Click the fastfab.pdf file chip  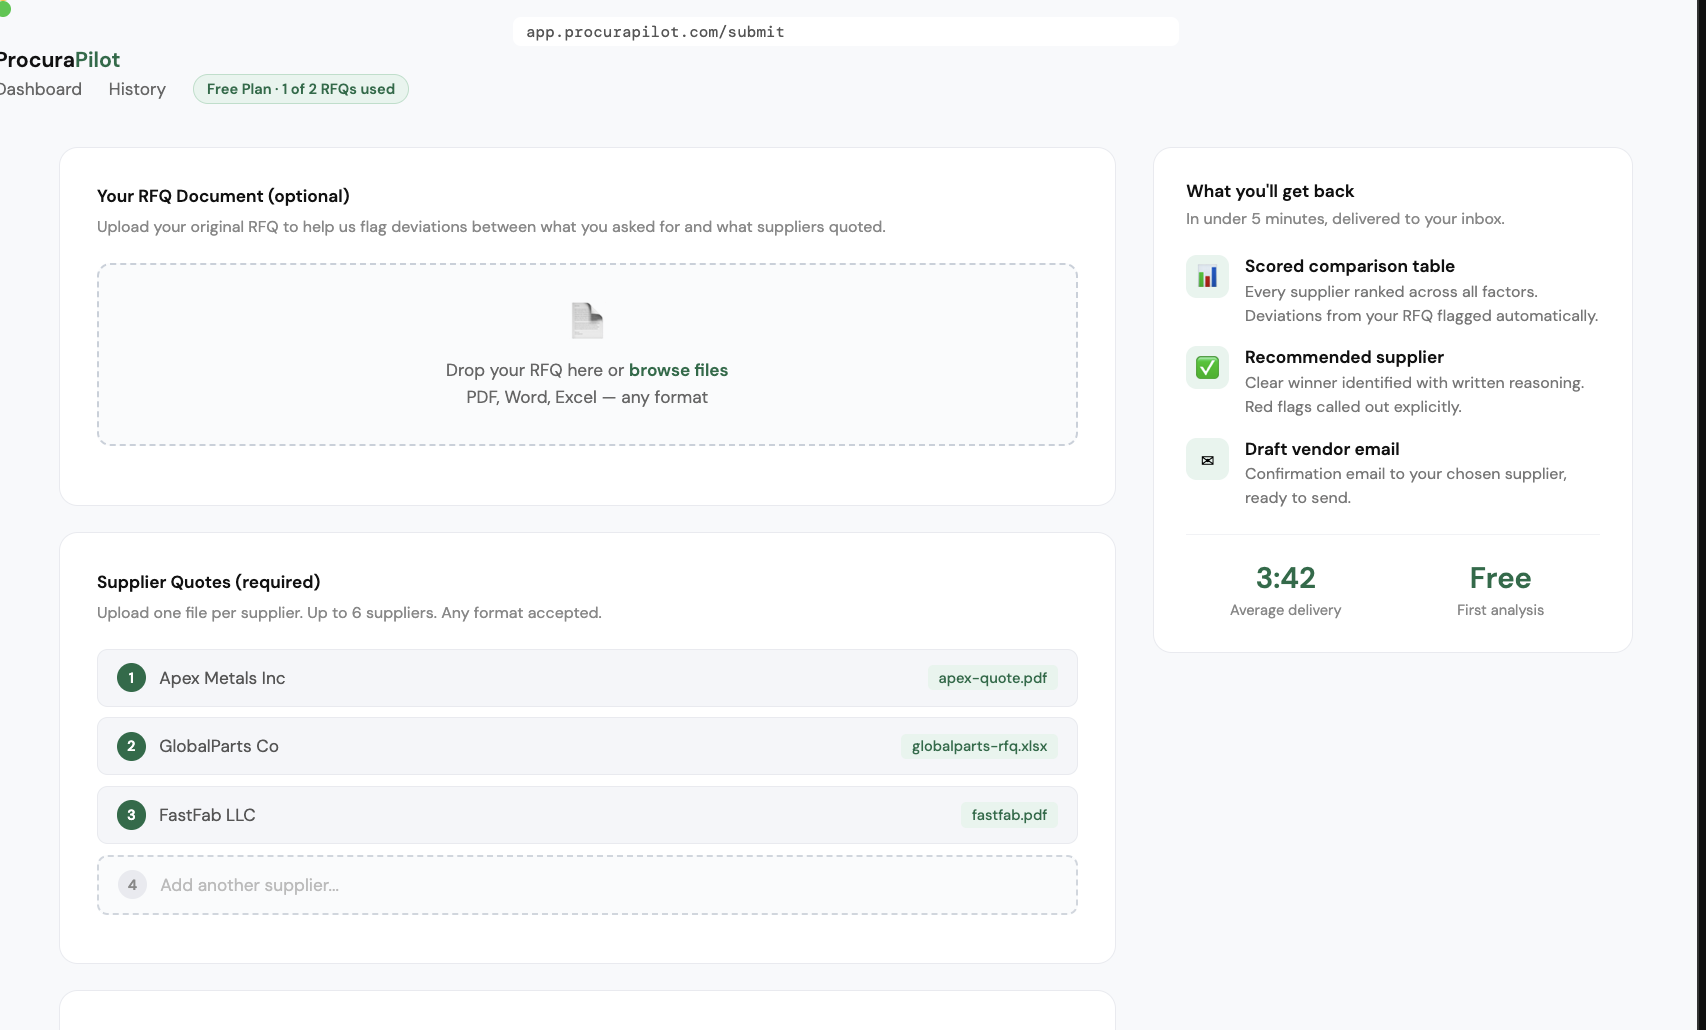pyautogui.click(x=1009, y=815)
